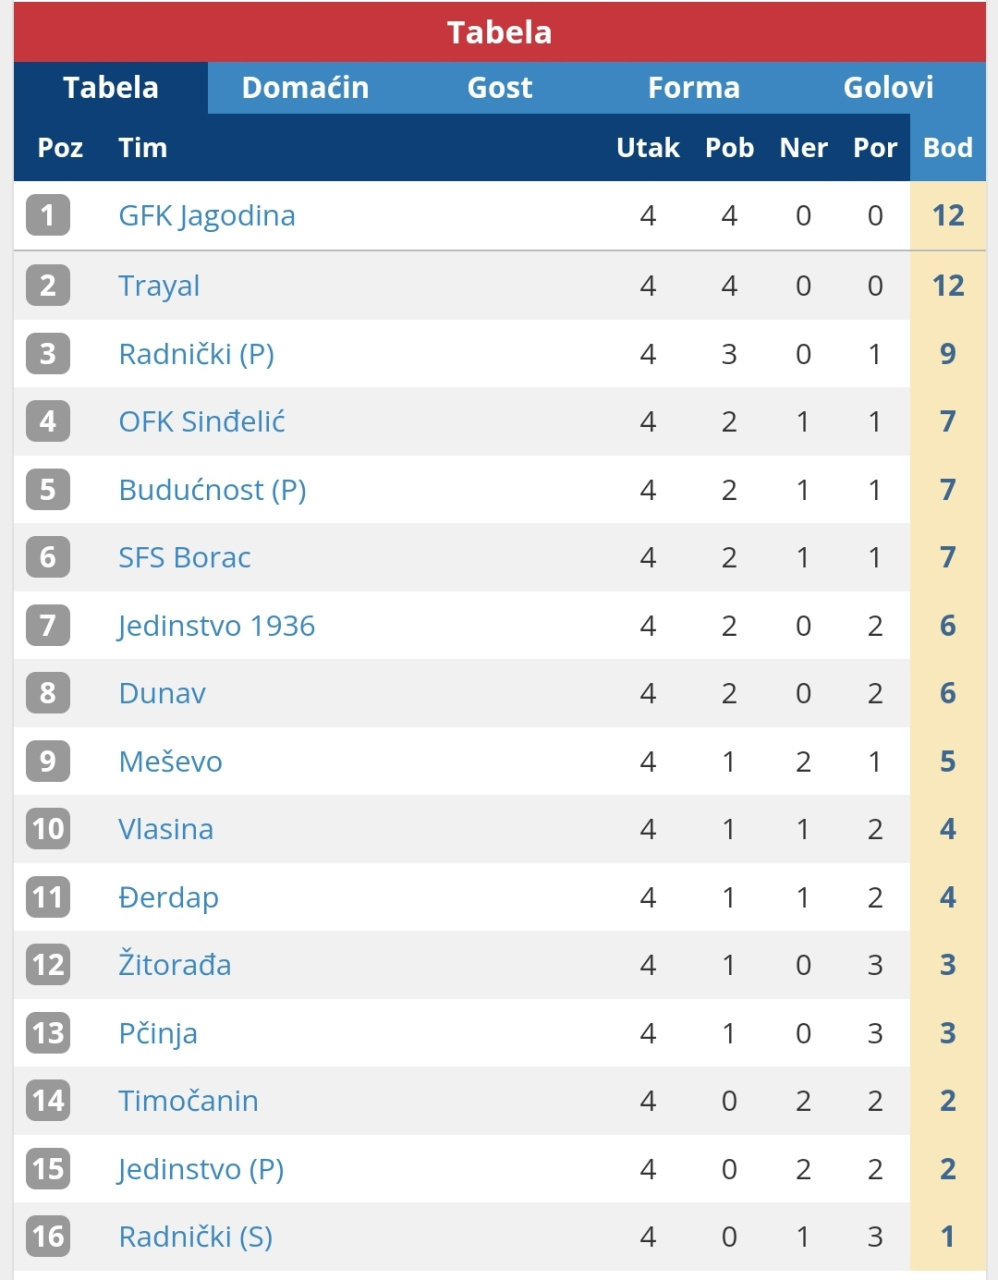Click the Utak column header
Viewport: 998px width, 1280px height.
(x=647, y=148)
